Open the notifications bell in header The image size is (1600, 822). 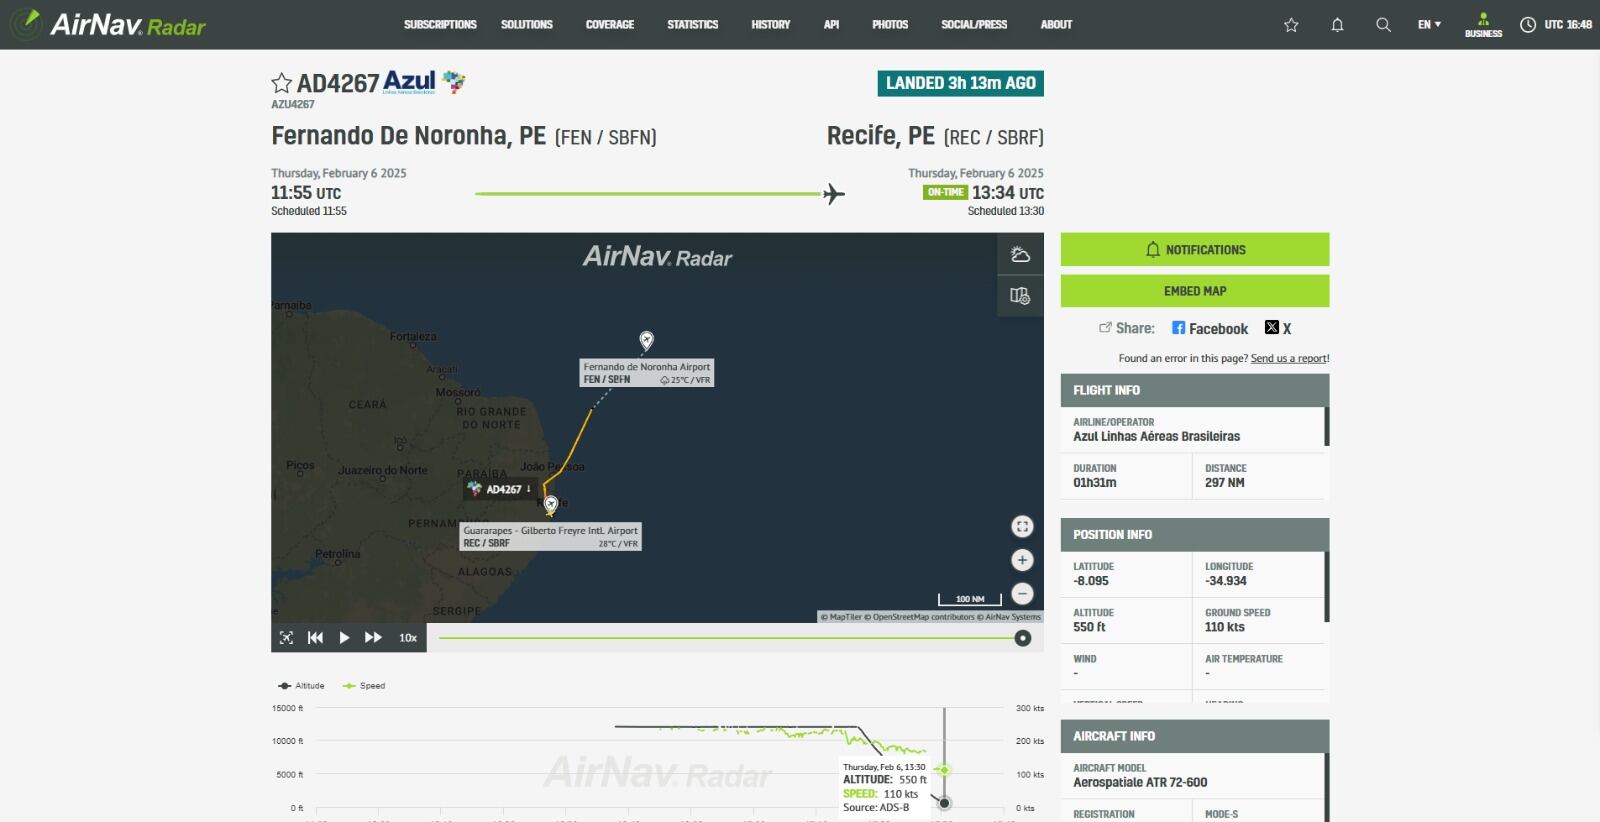pyautogui.click(x=1337, y=25)
